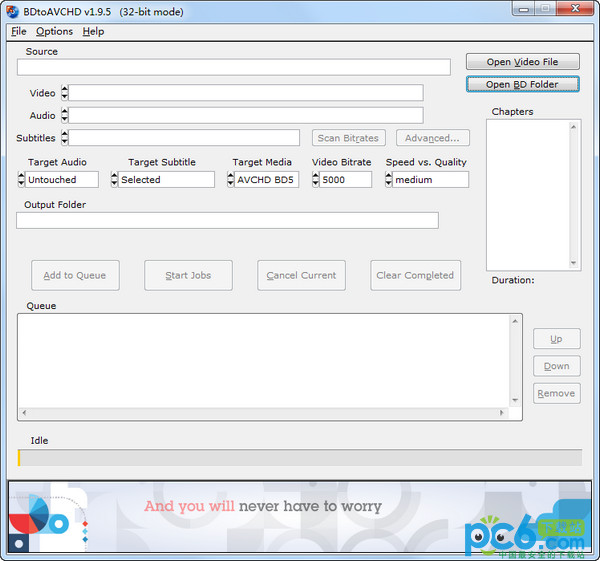Open the Help menu

click(93, 31)
